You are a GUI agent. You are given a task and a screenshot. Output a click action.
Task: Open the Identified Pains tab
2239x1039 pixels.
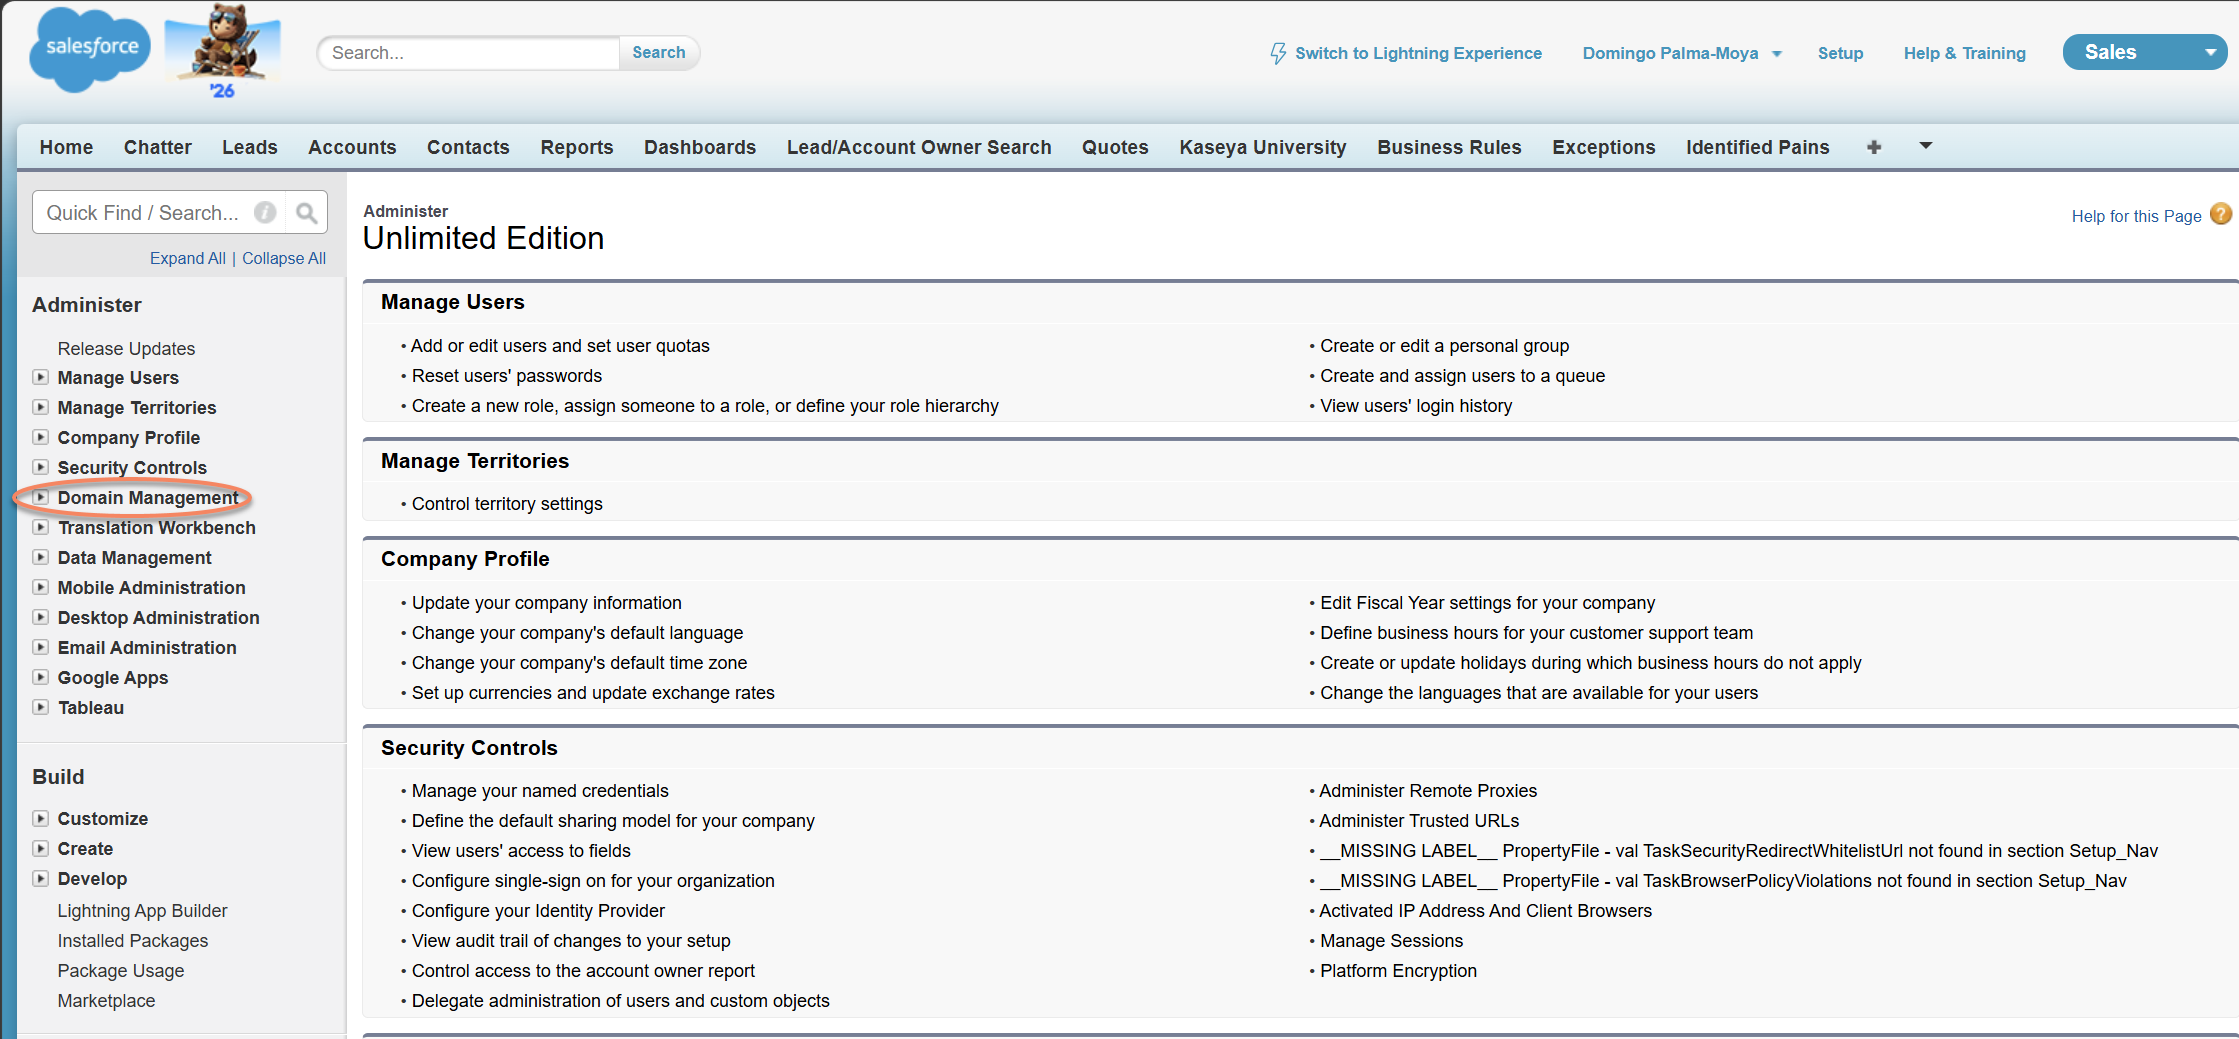click(1758, 147)
